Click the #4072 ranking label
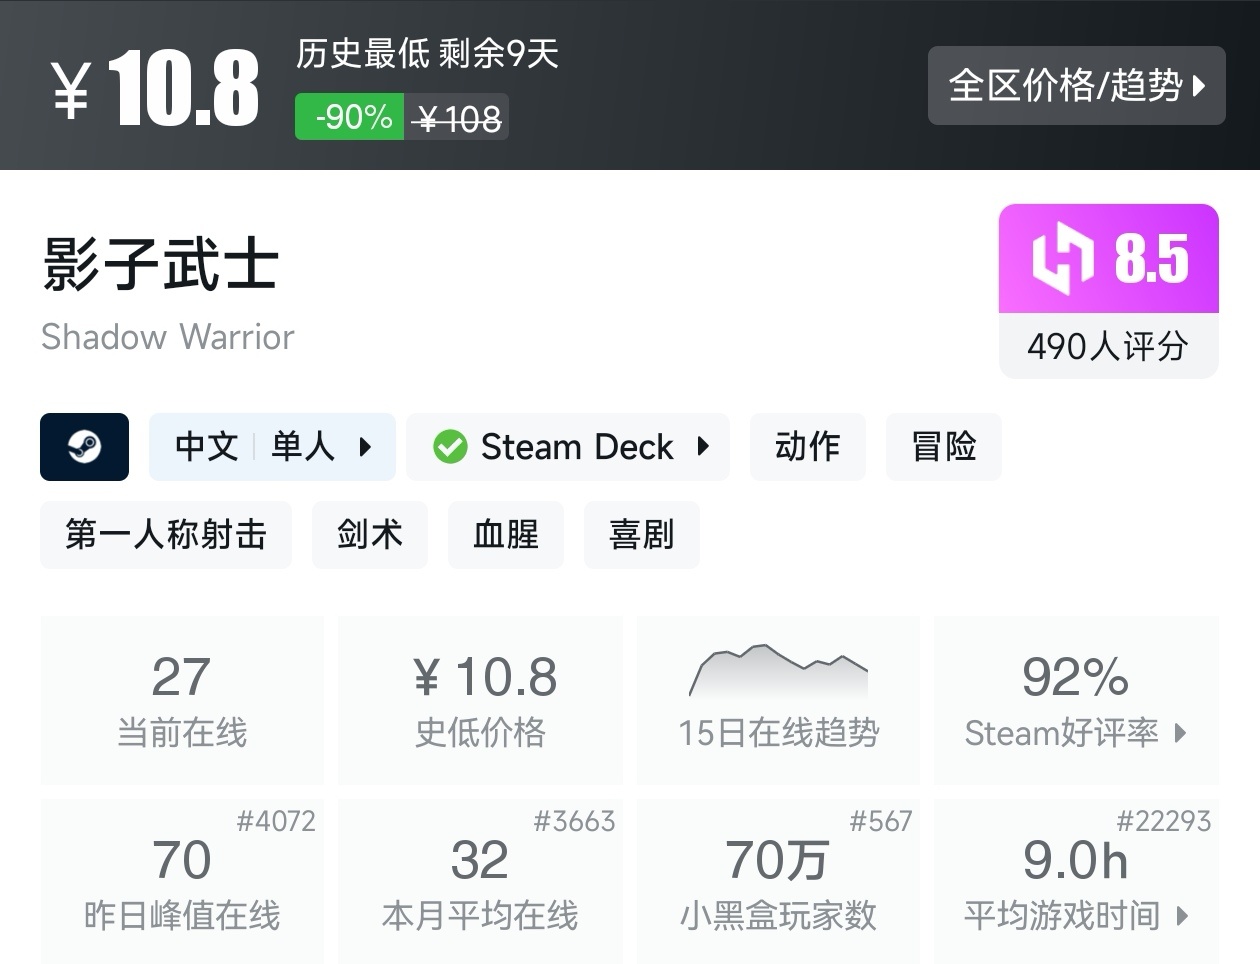This screenshot has height=964, width=1260. (x=276, y=822)
